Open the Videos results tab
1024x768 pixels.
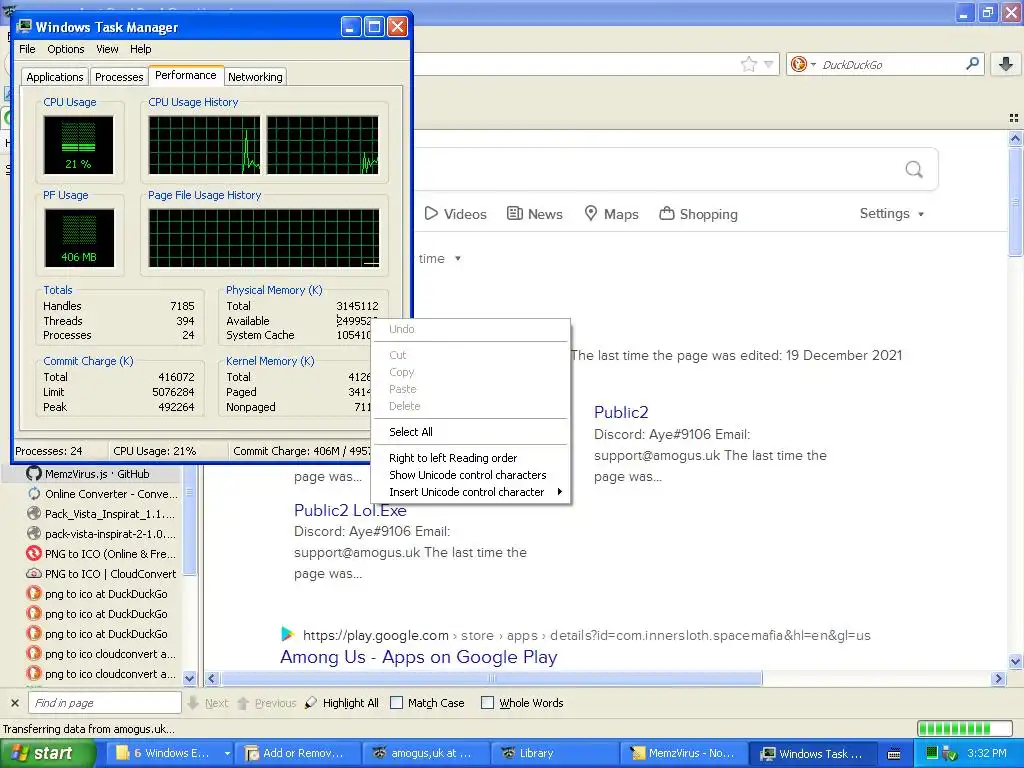point(456,214)
